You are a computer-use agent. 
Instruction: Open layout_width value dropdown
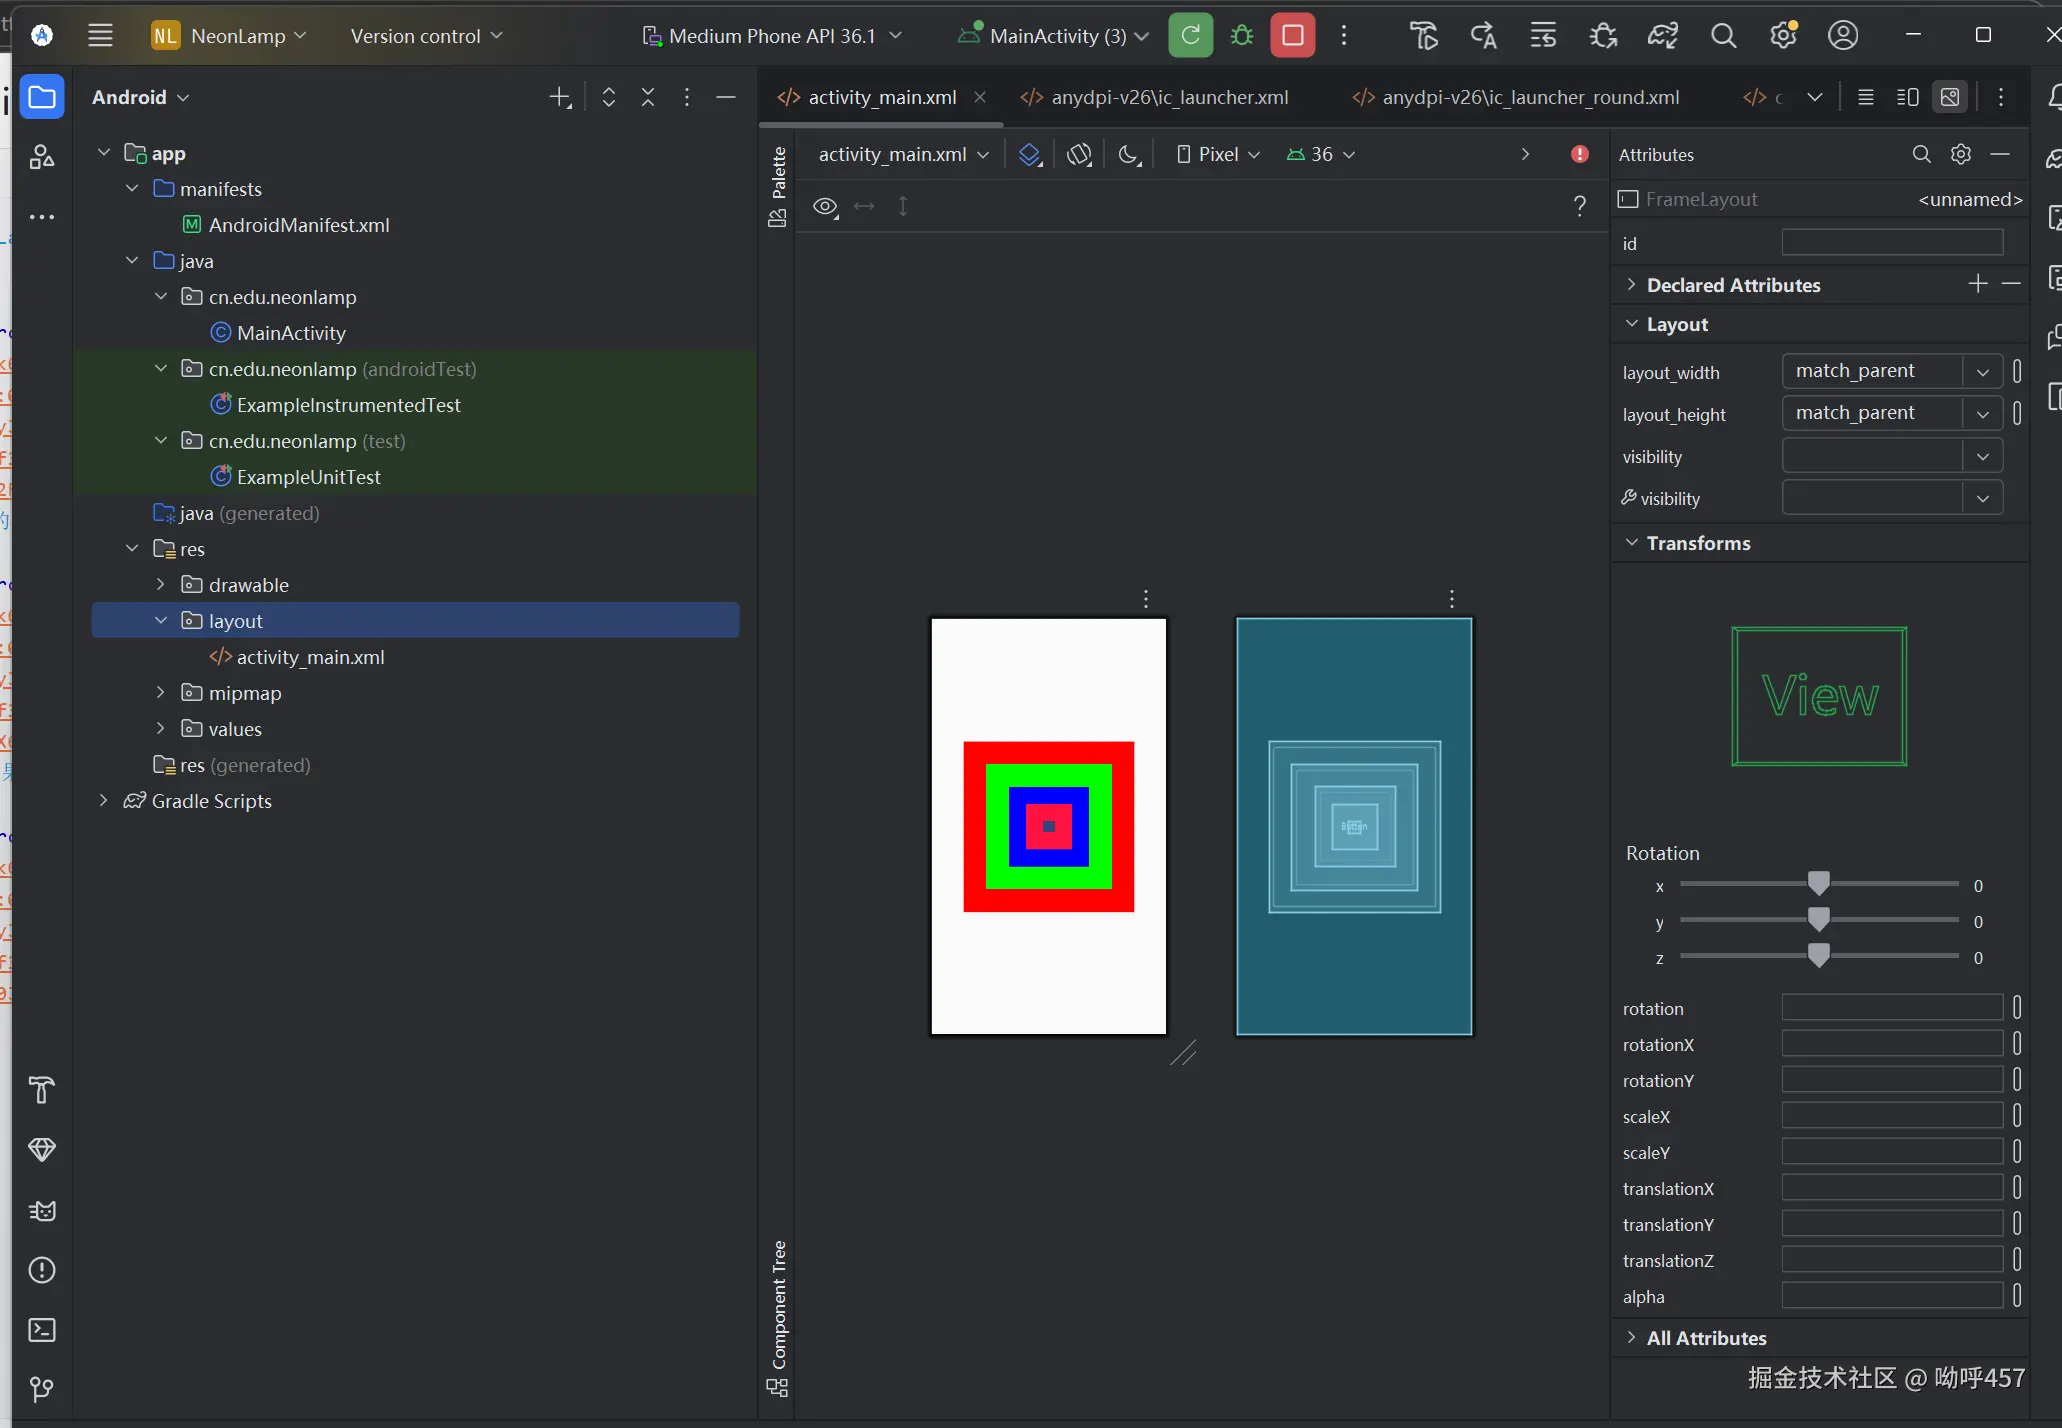tap(1982, 372)
